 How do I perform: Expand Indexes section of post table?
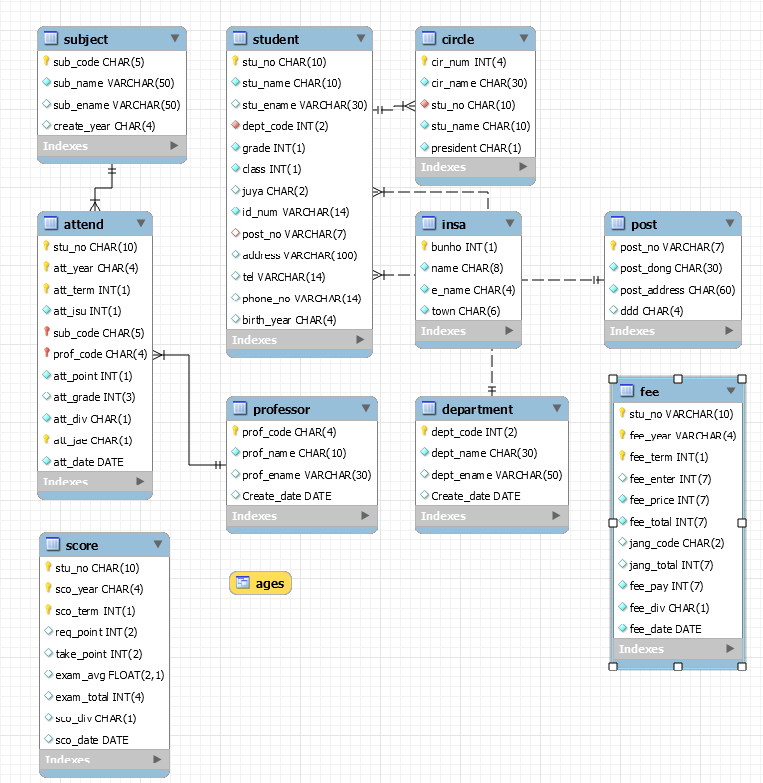tap(730, 331)
